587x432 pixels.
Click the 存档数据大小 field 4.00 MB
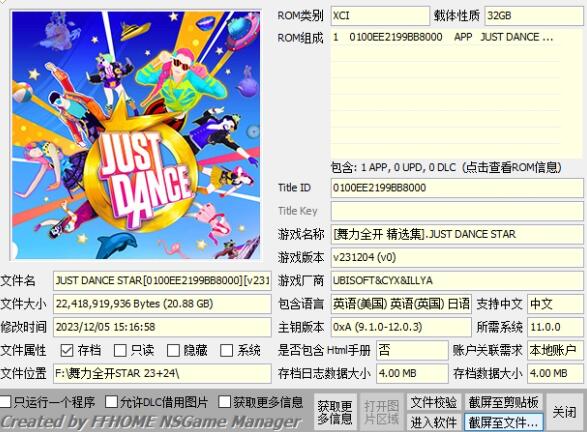(x=555, y=374)
